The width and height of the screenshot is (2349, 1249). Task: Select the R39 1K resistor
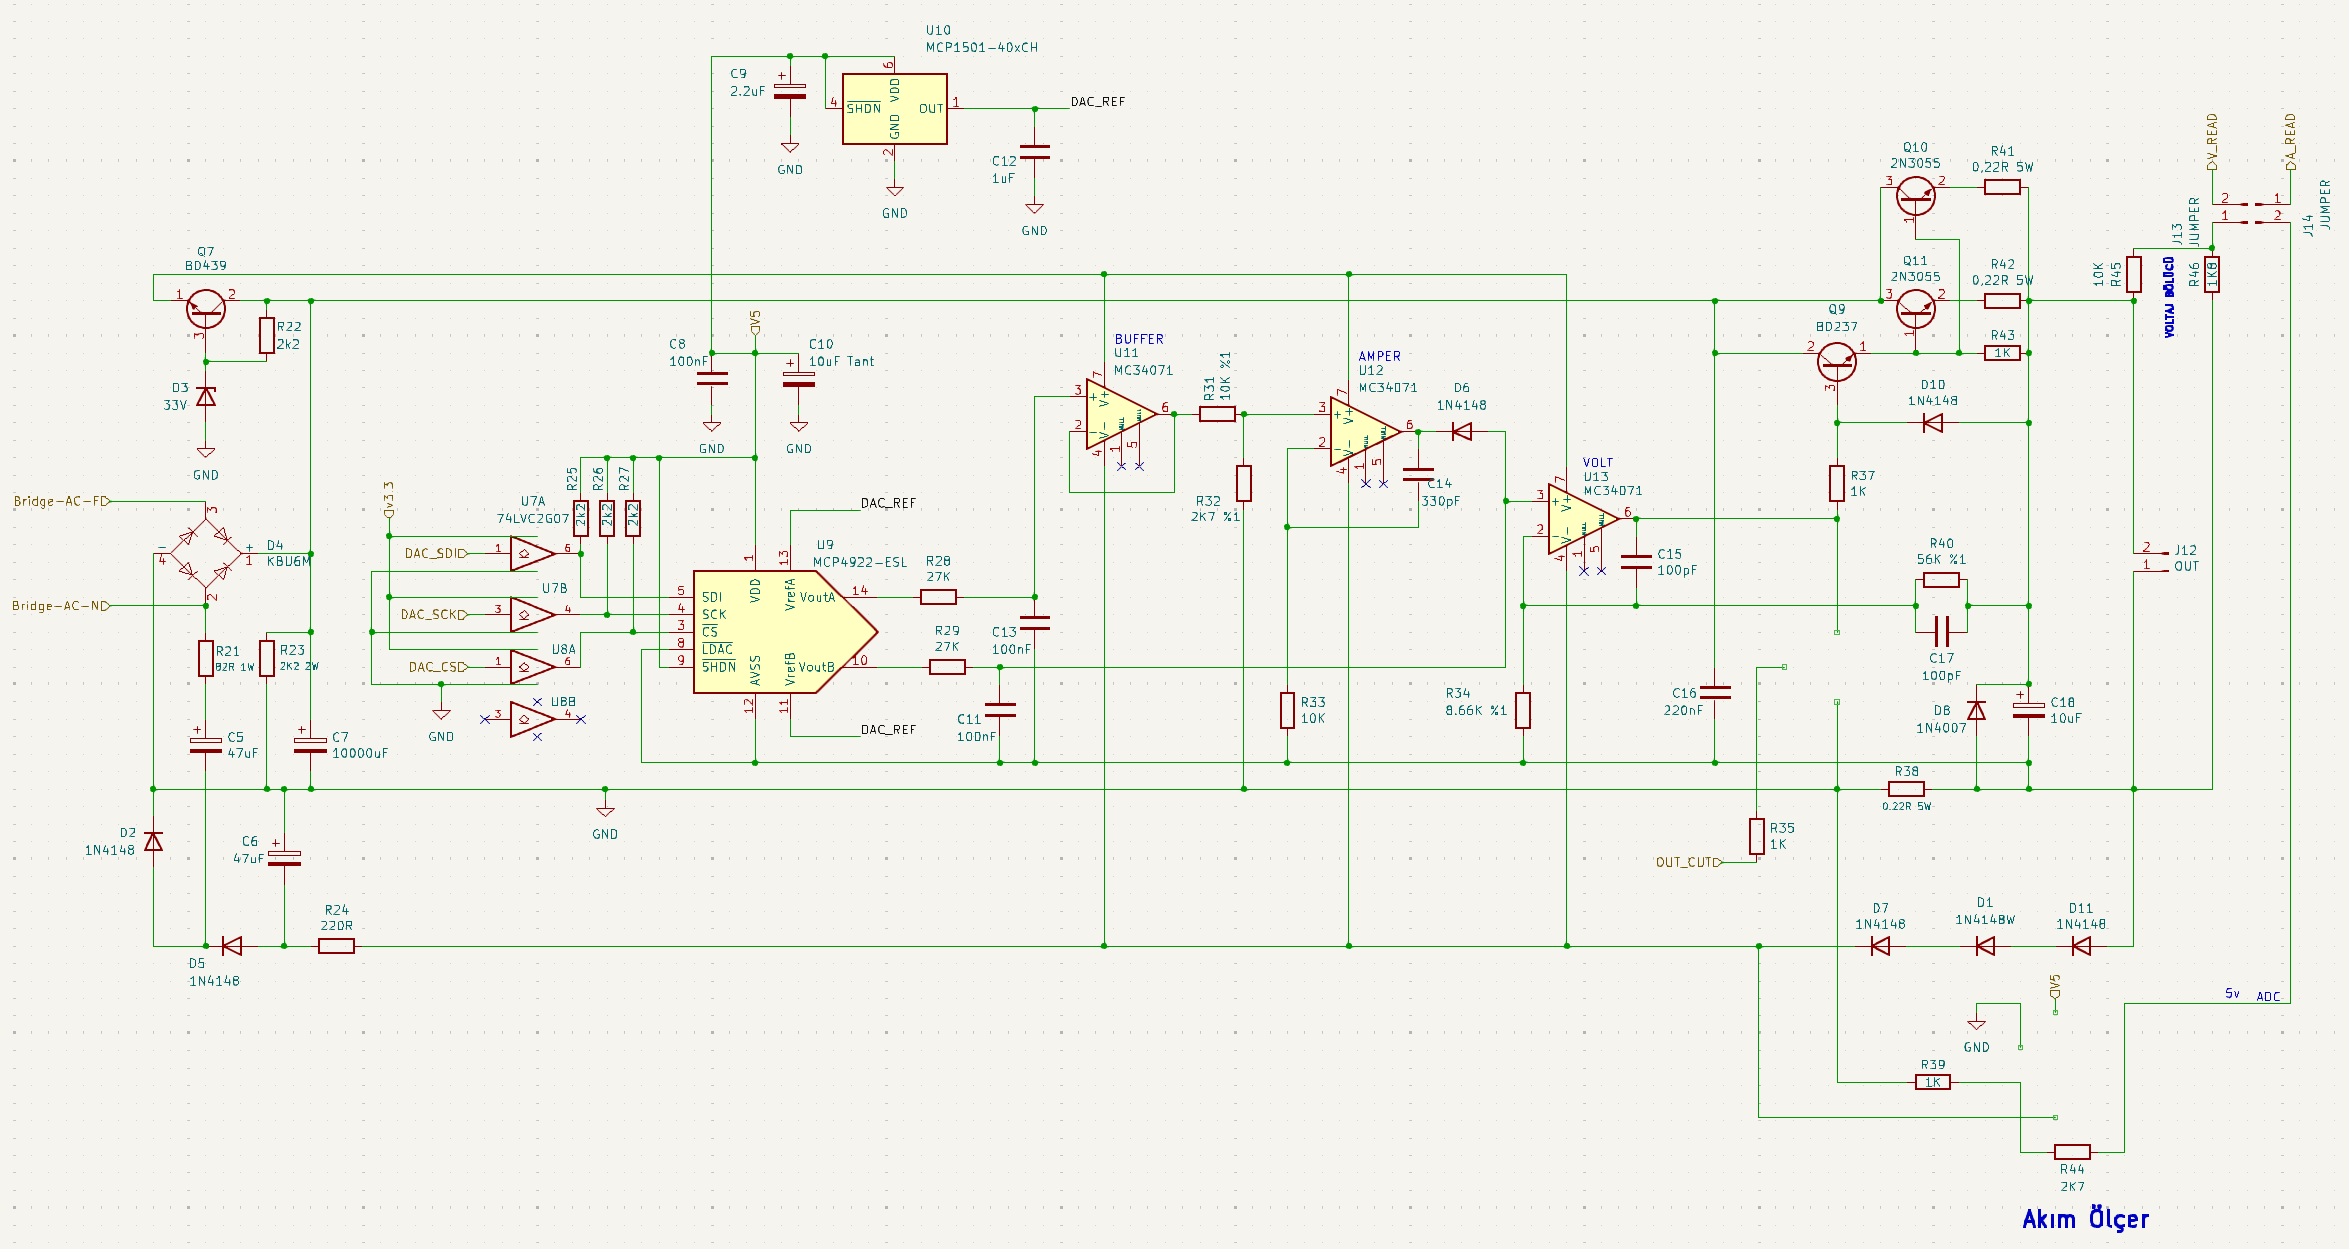1932,1082
